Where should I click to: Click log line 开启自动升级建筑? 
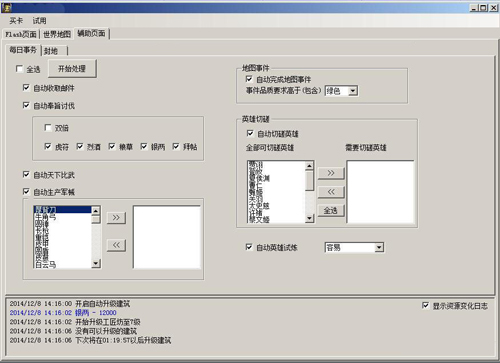(x=70, y=304)
